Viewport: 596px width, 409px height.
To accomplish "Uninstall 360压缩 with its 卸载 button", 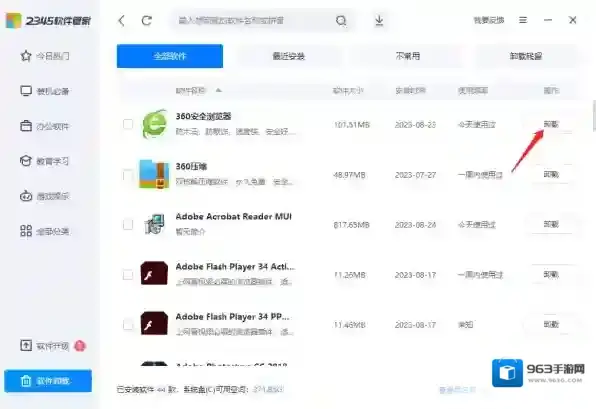I will coord(551,174).
